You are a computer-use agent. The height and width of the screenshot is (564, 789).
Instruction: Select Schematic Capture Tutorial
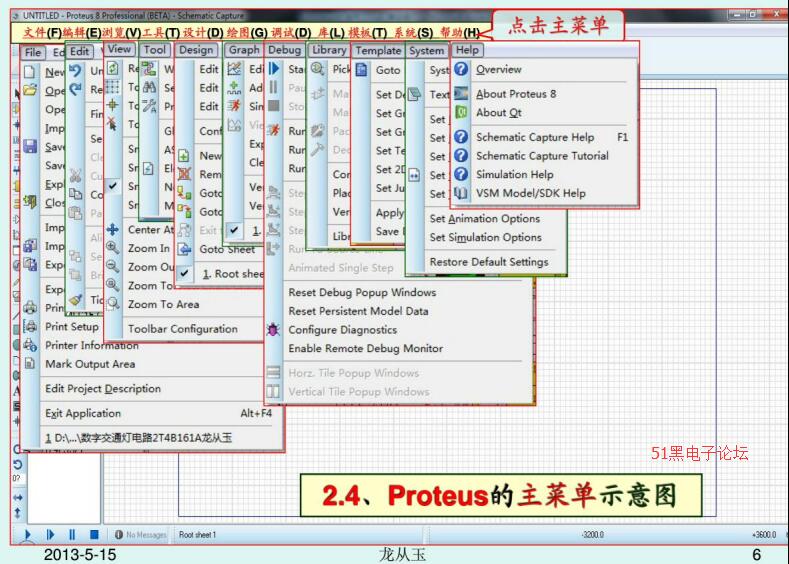[542, 156]
